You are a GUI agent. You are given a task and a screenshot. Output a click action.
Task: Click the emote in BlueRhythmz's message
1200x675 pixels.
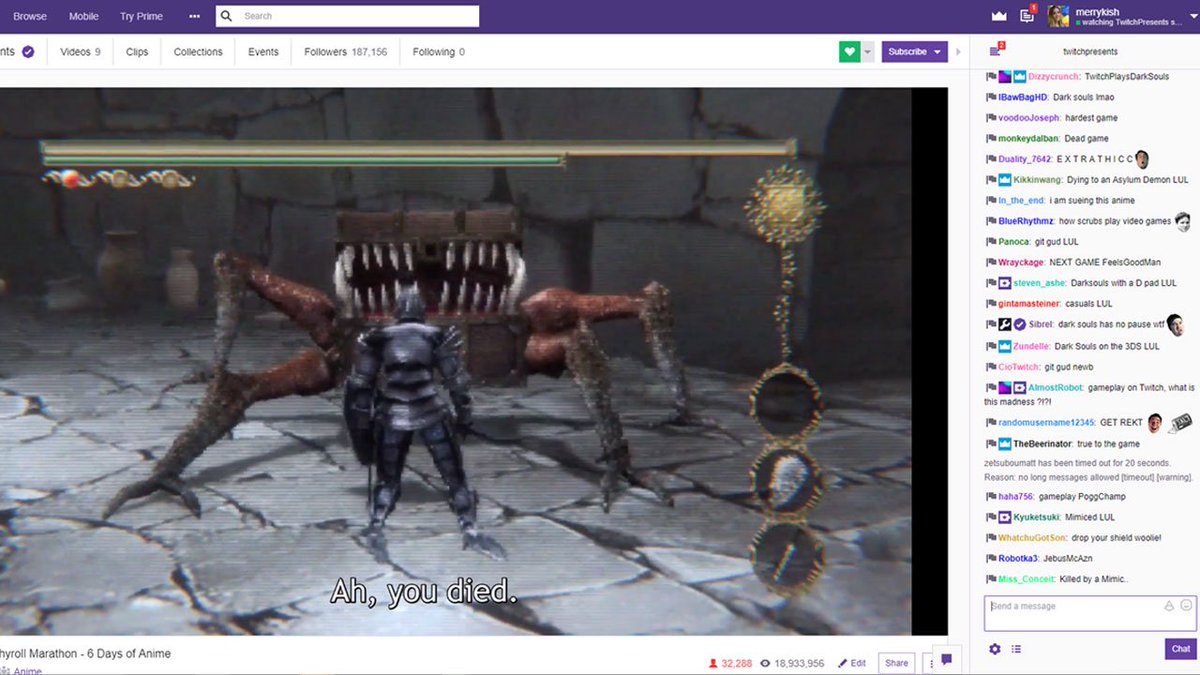point(1183,221)
